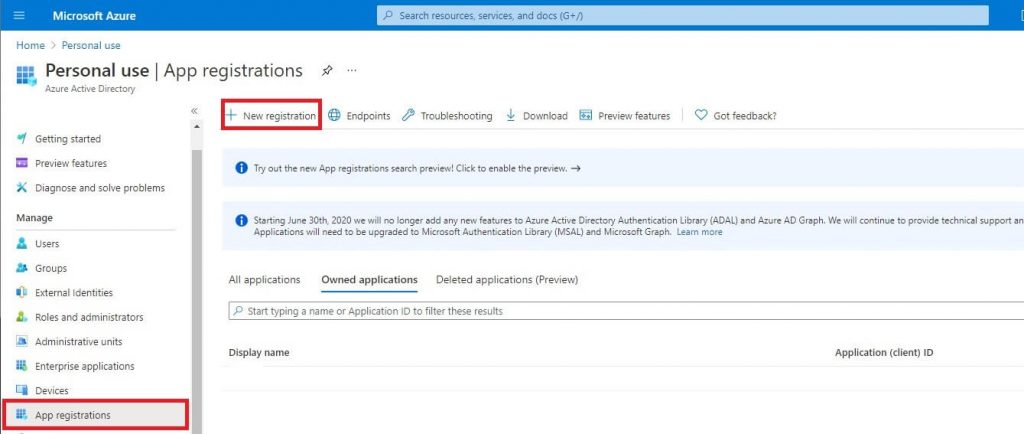Click the Endpoints globe icon
The width and height of the screenshot is (1024, 434).
334,116
